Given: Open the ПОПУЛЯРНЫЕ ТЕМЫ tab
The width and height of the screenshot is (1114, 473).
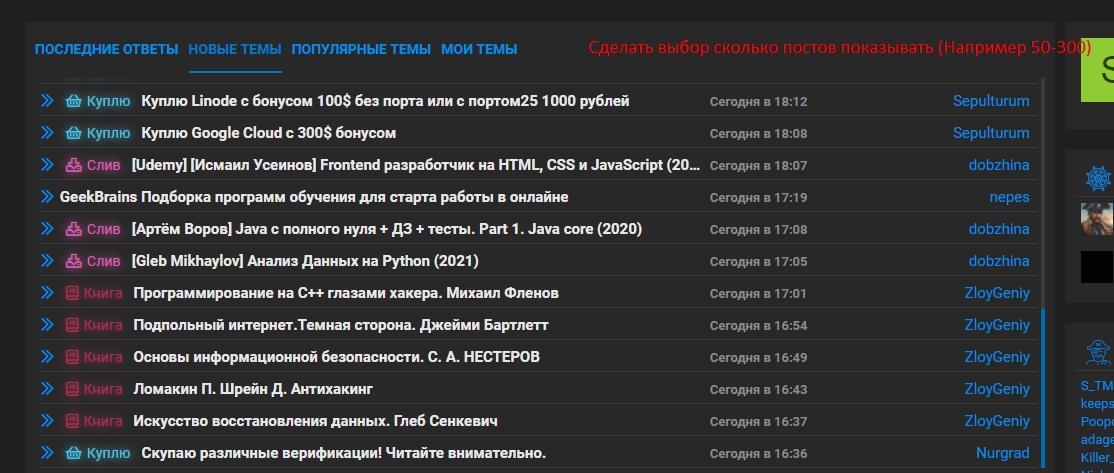Looking at the screenshot, I should (361, 49).
